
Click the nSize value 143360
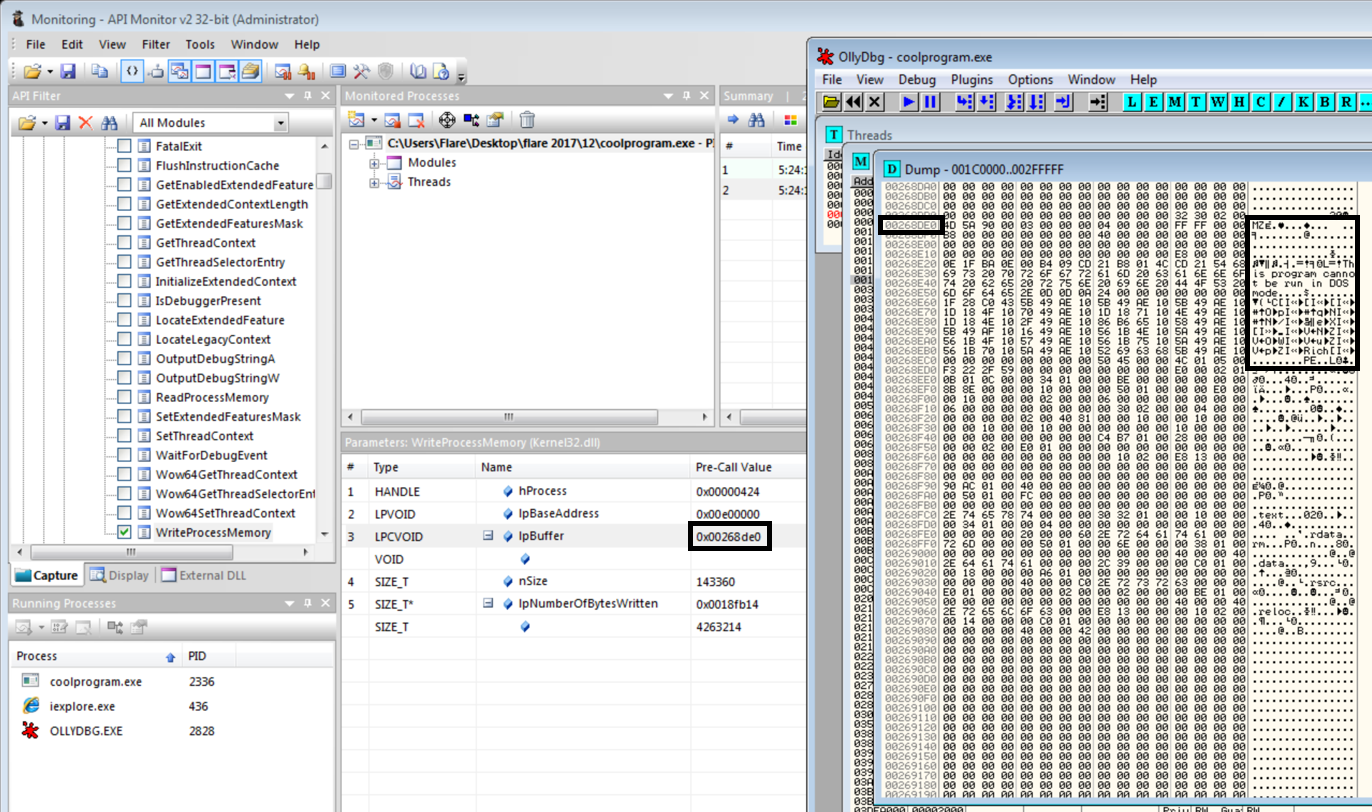(x=716, y=581)
